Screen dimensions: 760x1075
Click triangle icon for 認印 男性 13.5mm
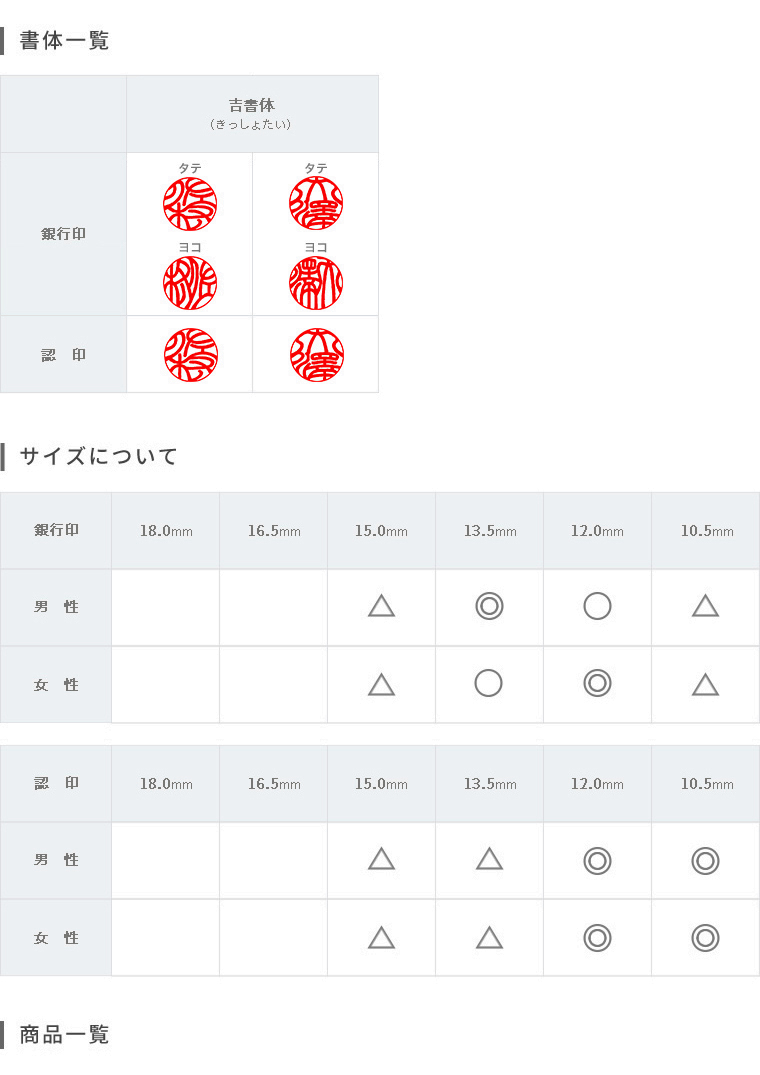tap(489, 858)
